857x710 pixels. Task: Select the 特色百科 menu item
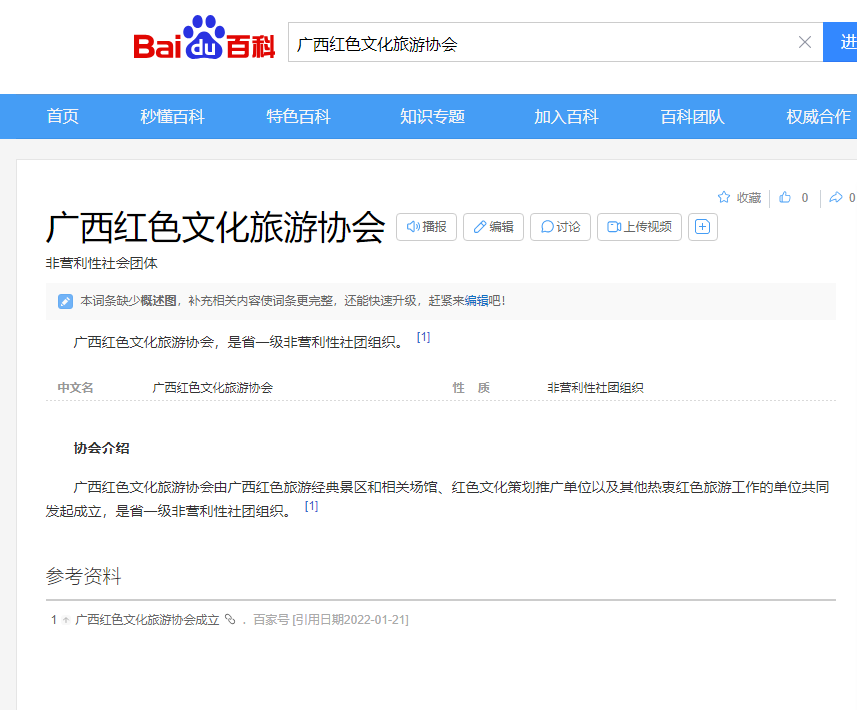[298, 117]
